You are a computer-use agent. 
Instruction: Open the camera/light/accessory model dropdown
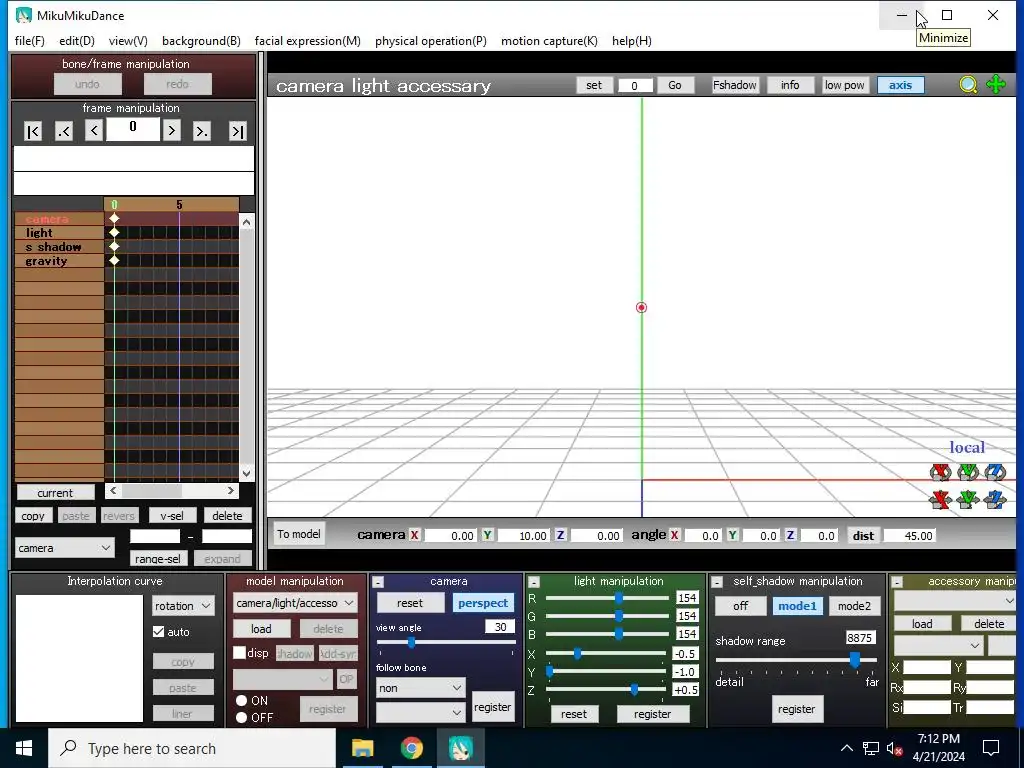[295, 603]
